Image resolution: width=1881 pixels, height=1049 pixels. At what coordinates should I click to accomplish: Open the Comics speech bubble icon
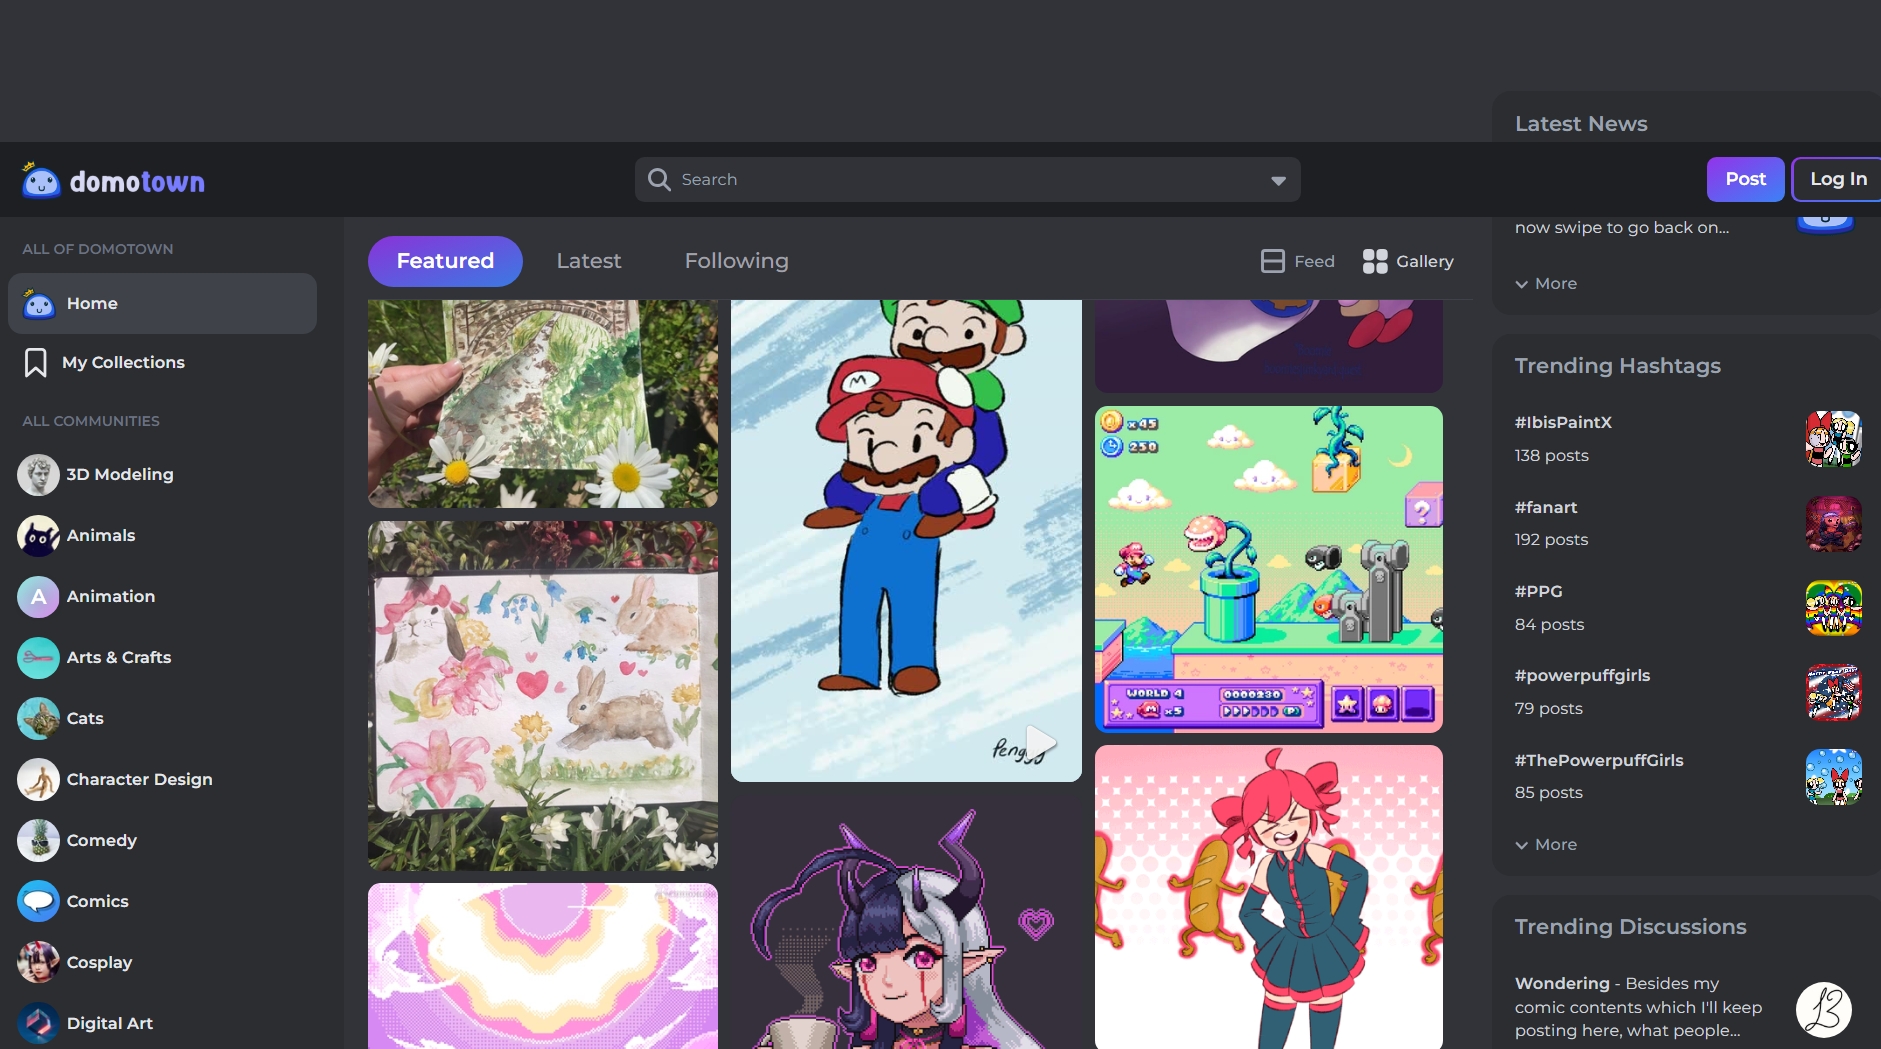click(38, 902)
